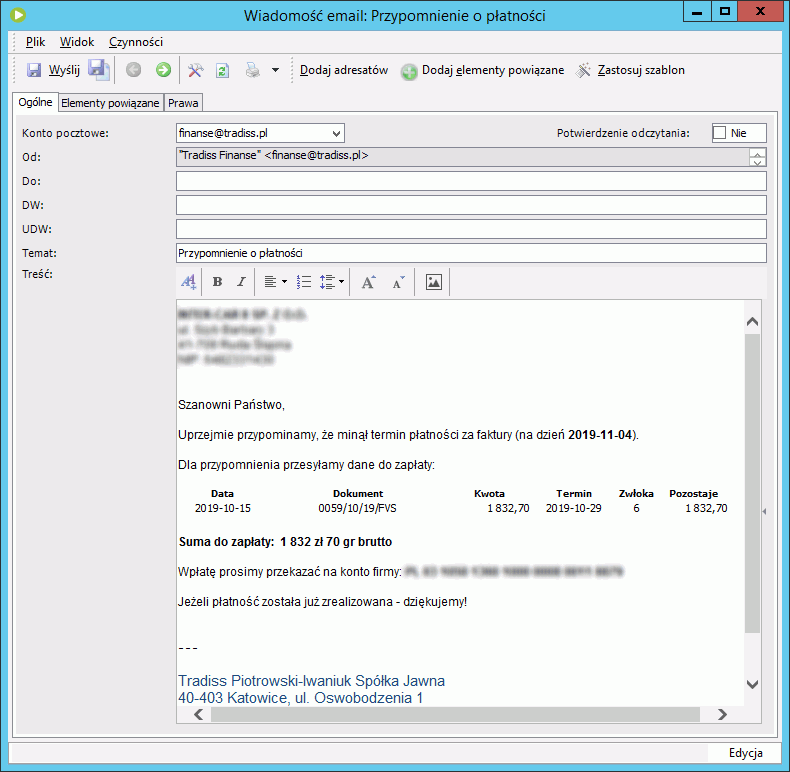
Task: Click the horizontal scrollbar of message body
Action: pos(455,715)
